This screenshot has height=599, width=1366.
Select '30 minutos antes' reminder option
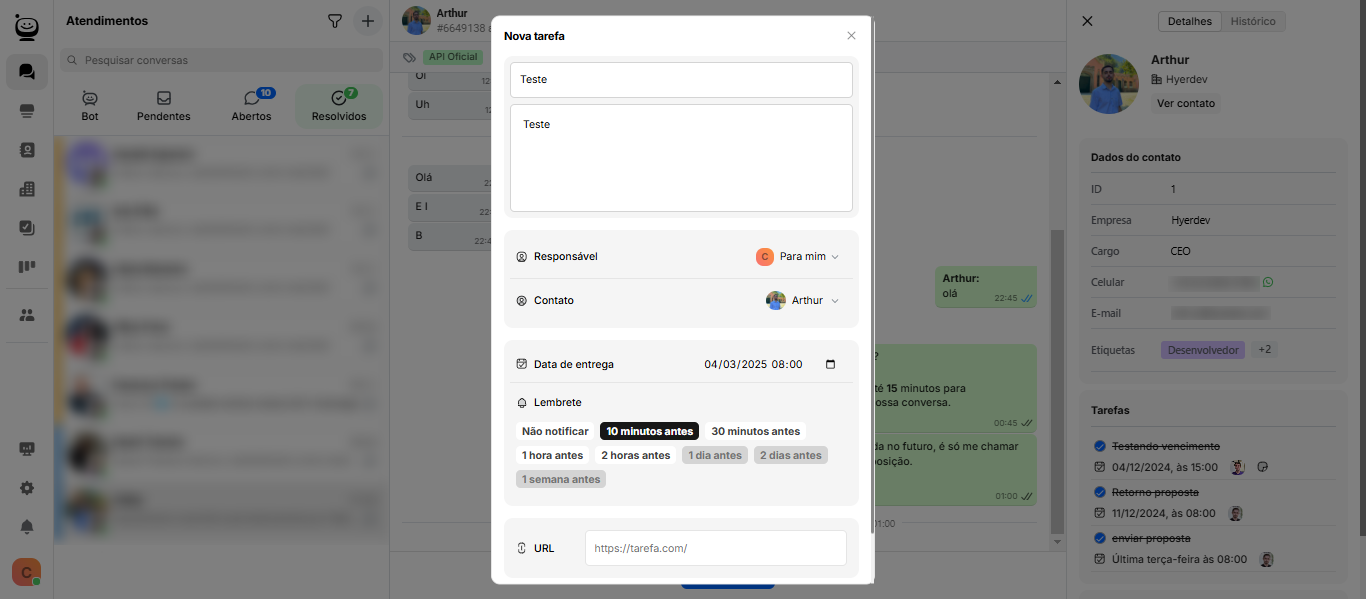[x=755, y=432]
